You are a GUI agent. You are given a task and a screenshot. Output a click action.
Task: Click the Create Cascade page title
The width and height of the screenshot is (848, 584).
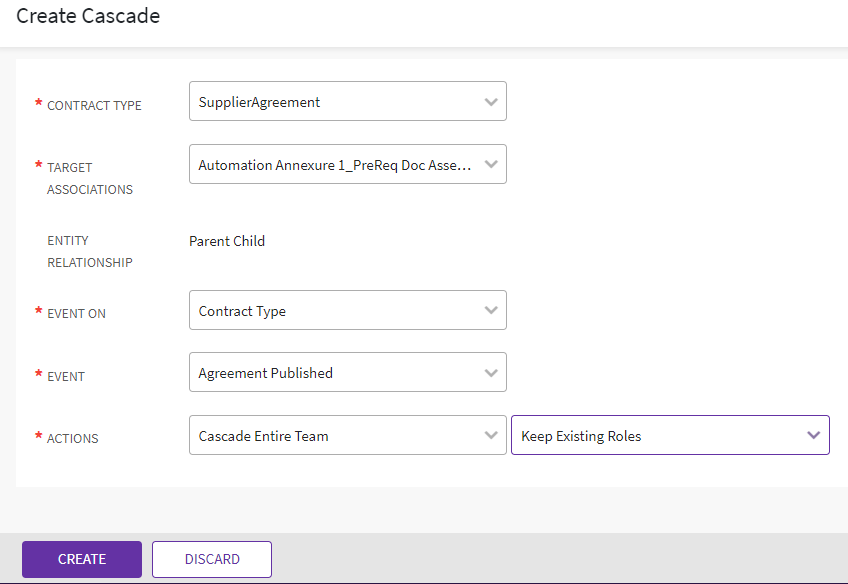(88, 16)
